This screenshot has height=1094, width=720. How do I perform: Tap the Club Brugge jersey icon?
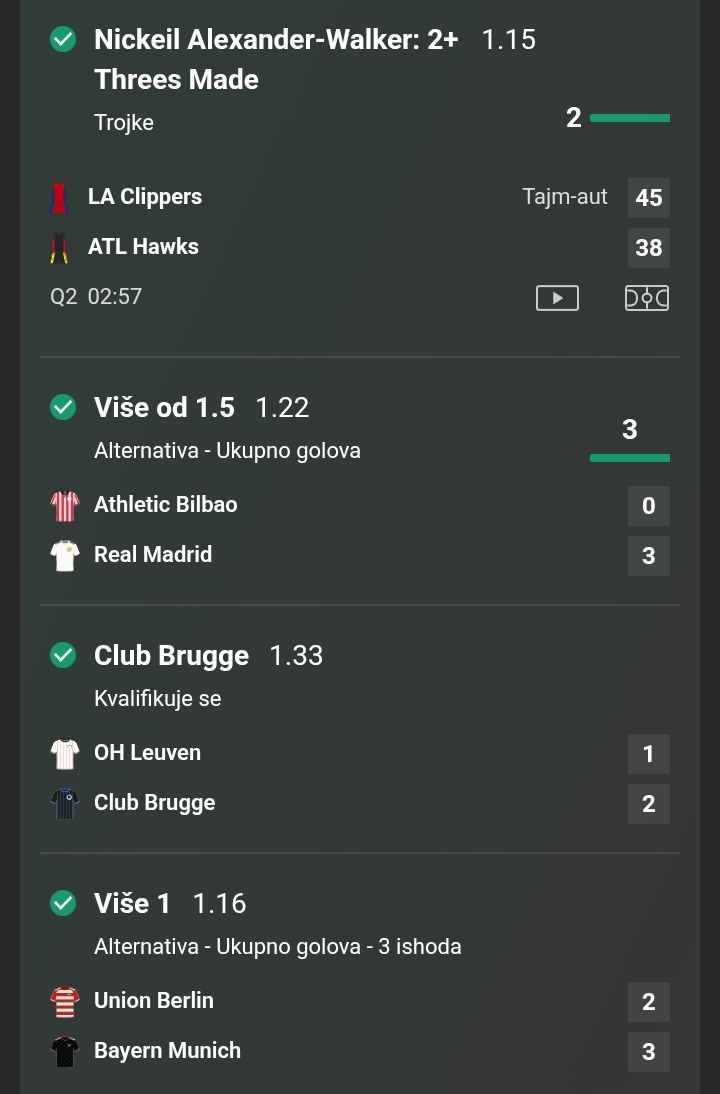click(x=65, y=803)
